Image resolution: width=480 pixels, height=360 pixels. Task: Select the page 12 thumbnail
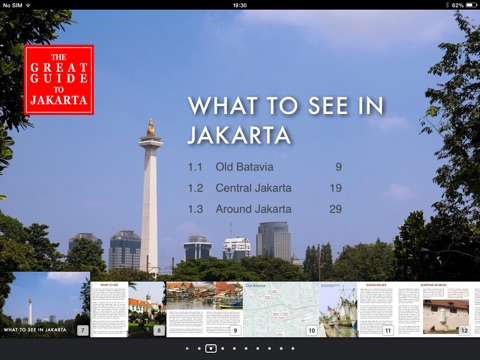434,309
